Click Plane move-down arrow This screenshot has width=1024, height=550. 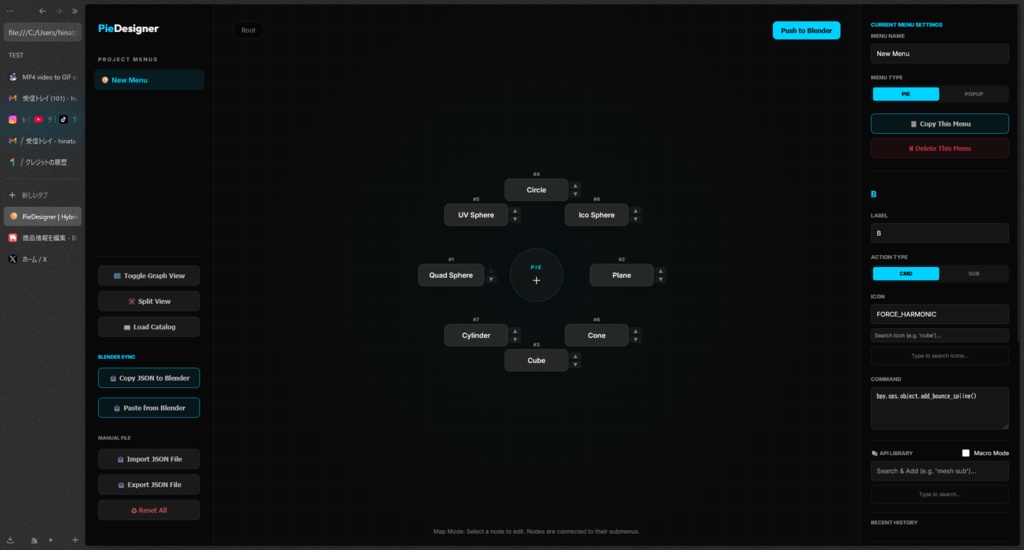tap(660, 280)
